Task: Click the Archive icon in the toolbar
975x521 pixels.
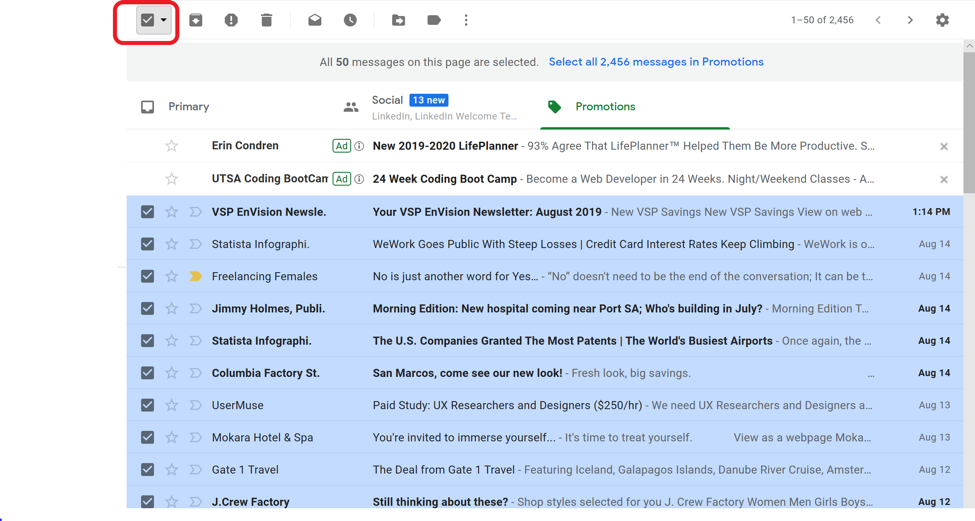Action: pos(196,20)
